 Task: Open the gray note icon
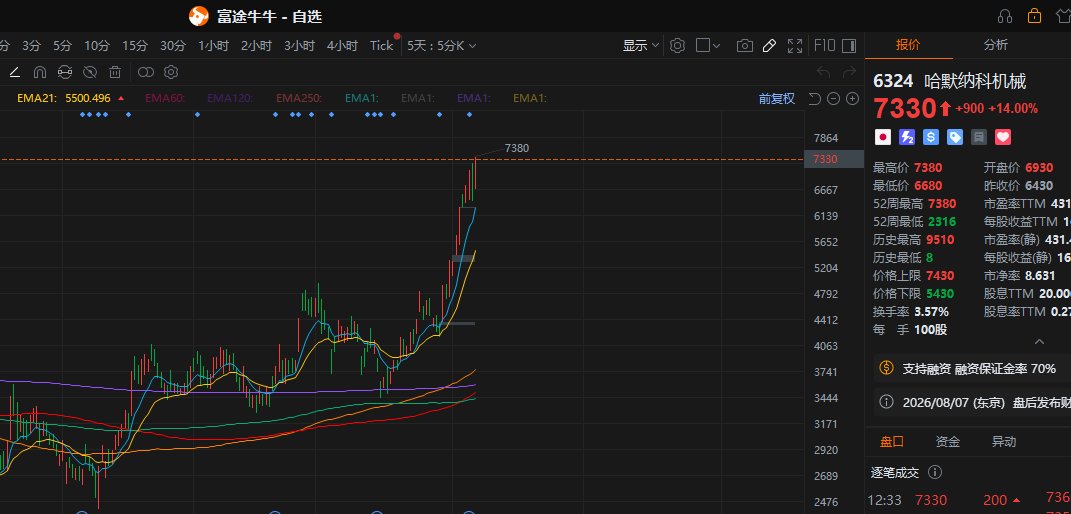979,137
